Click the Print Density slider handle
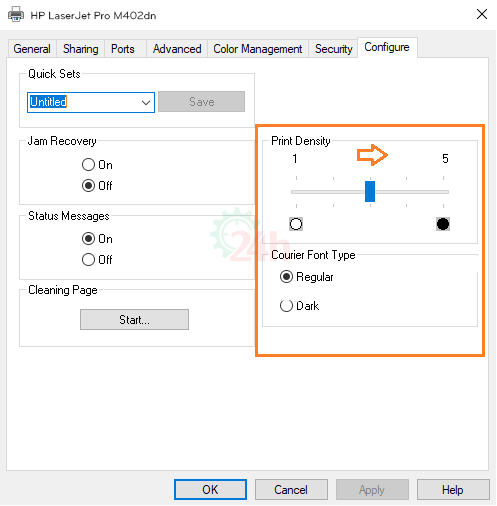This screenshot has width=497, height=506. 370,192
